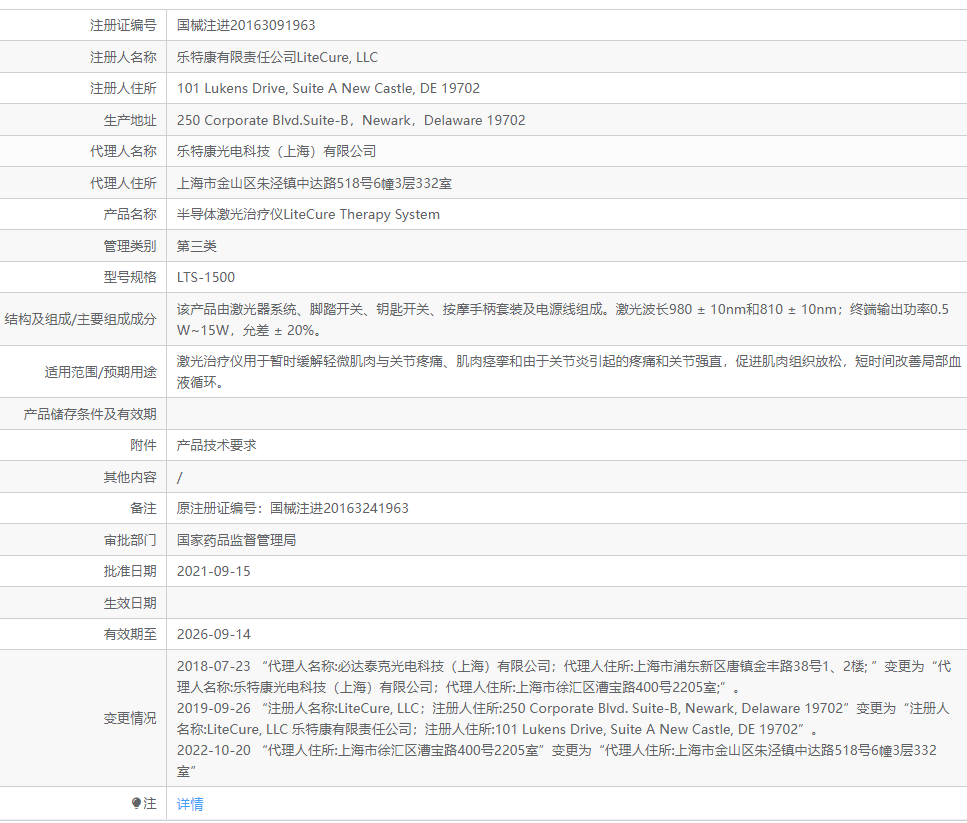
Task: Select agent name 乐特康光电科技（上海）有限公司
Action: coord(276,151)
